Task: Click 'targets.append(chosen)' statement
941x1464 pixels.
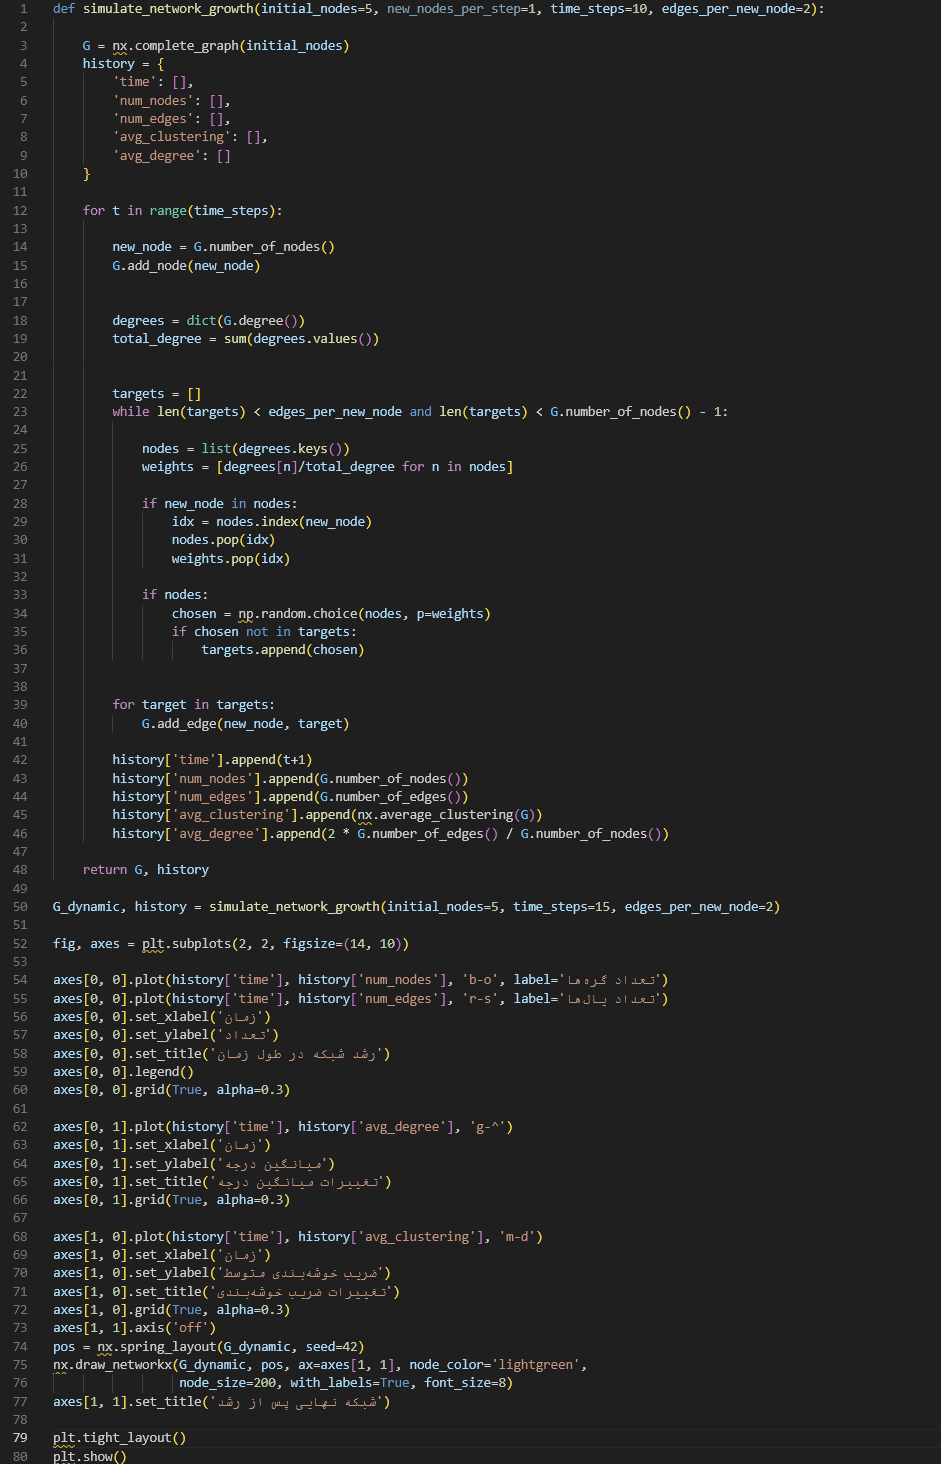Action: coord(283,650)
